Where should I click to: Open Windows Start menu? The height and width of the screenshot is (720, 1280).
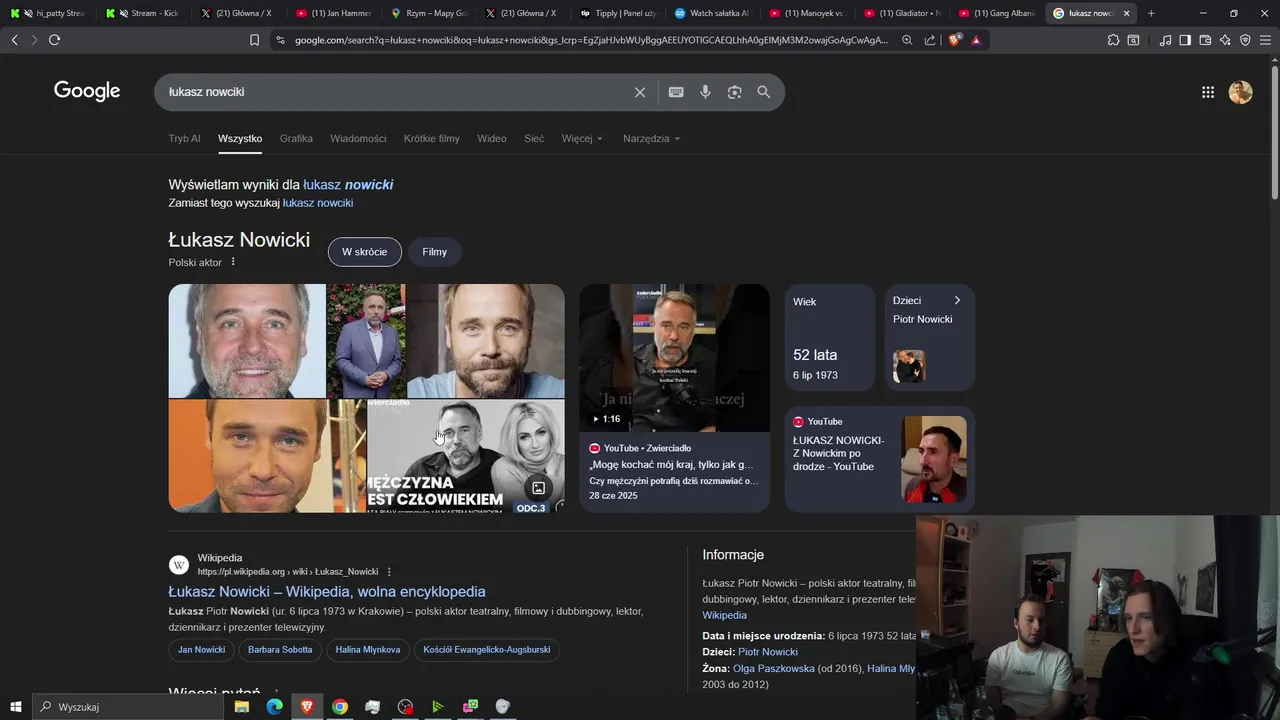16,707
